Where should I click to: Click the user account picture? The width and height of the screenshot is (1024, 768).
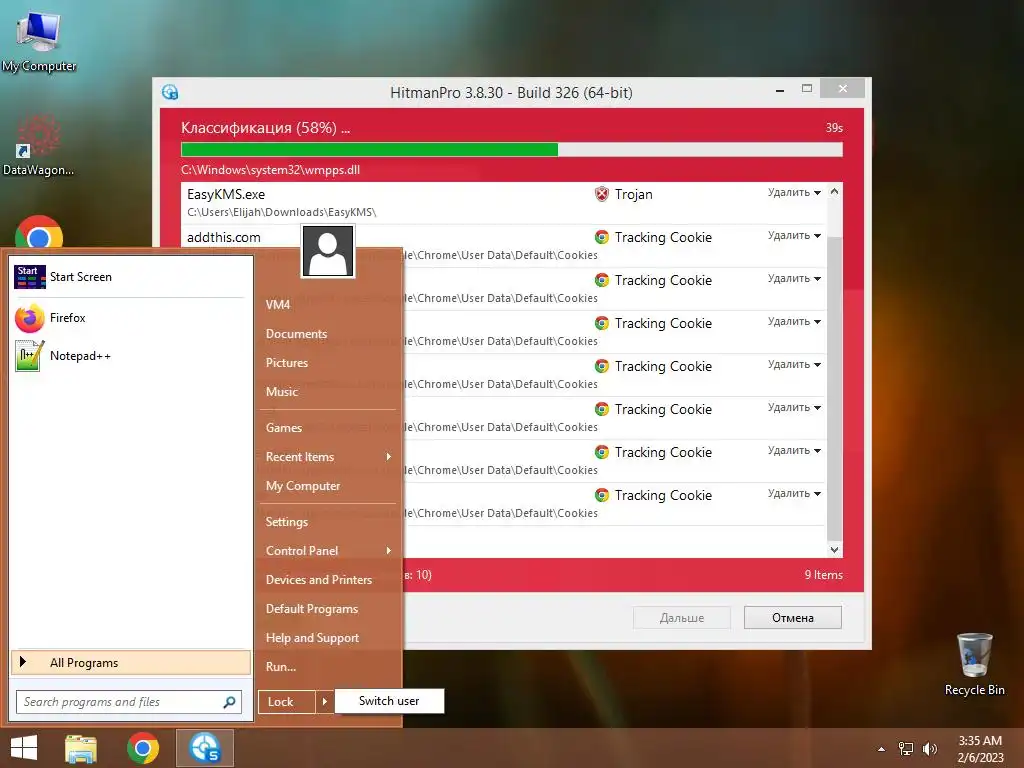click(x=328, y=251)
